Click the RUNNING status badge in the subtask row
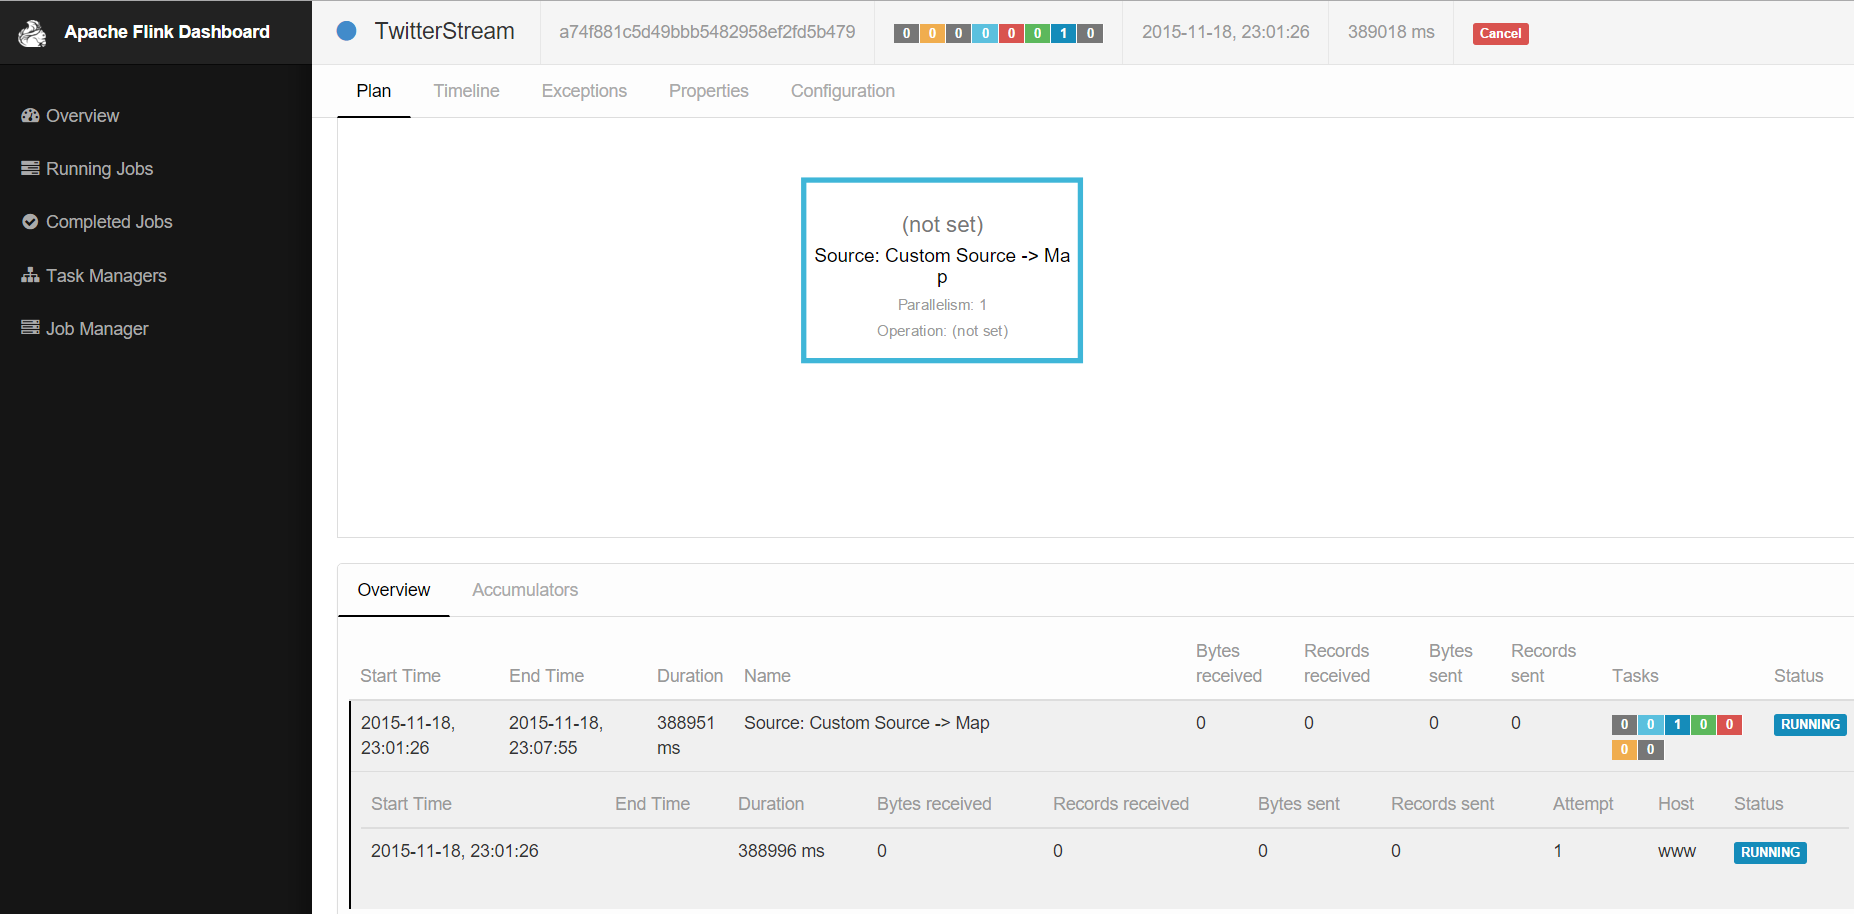 coord(1770,853)
